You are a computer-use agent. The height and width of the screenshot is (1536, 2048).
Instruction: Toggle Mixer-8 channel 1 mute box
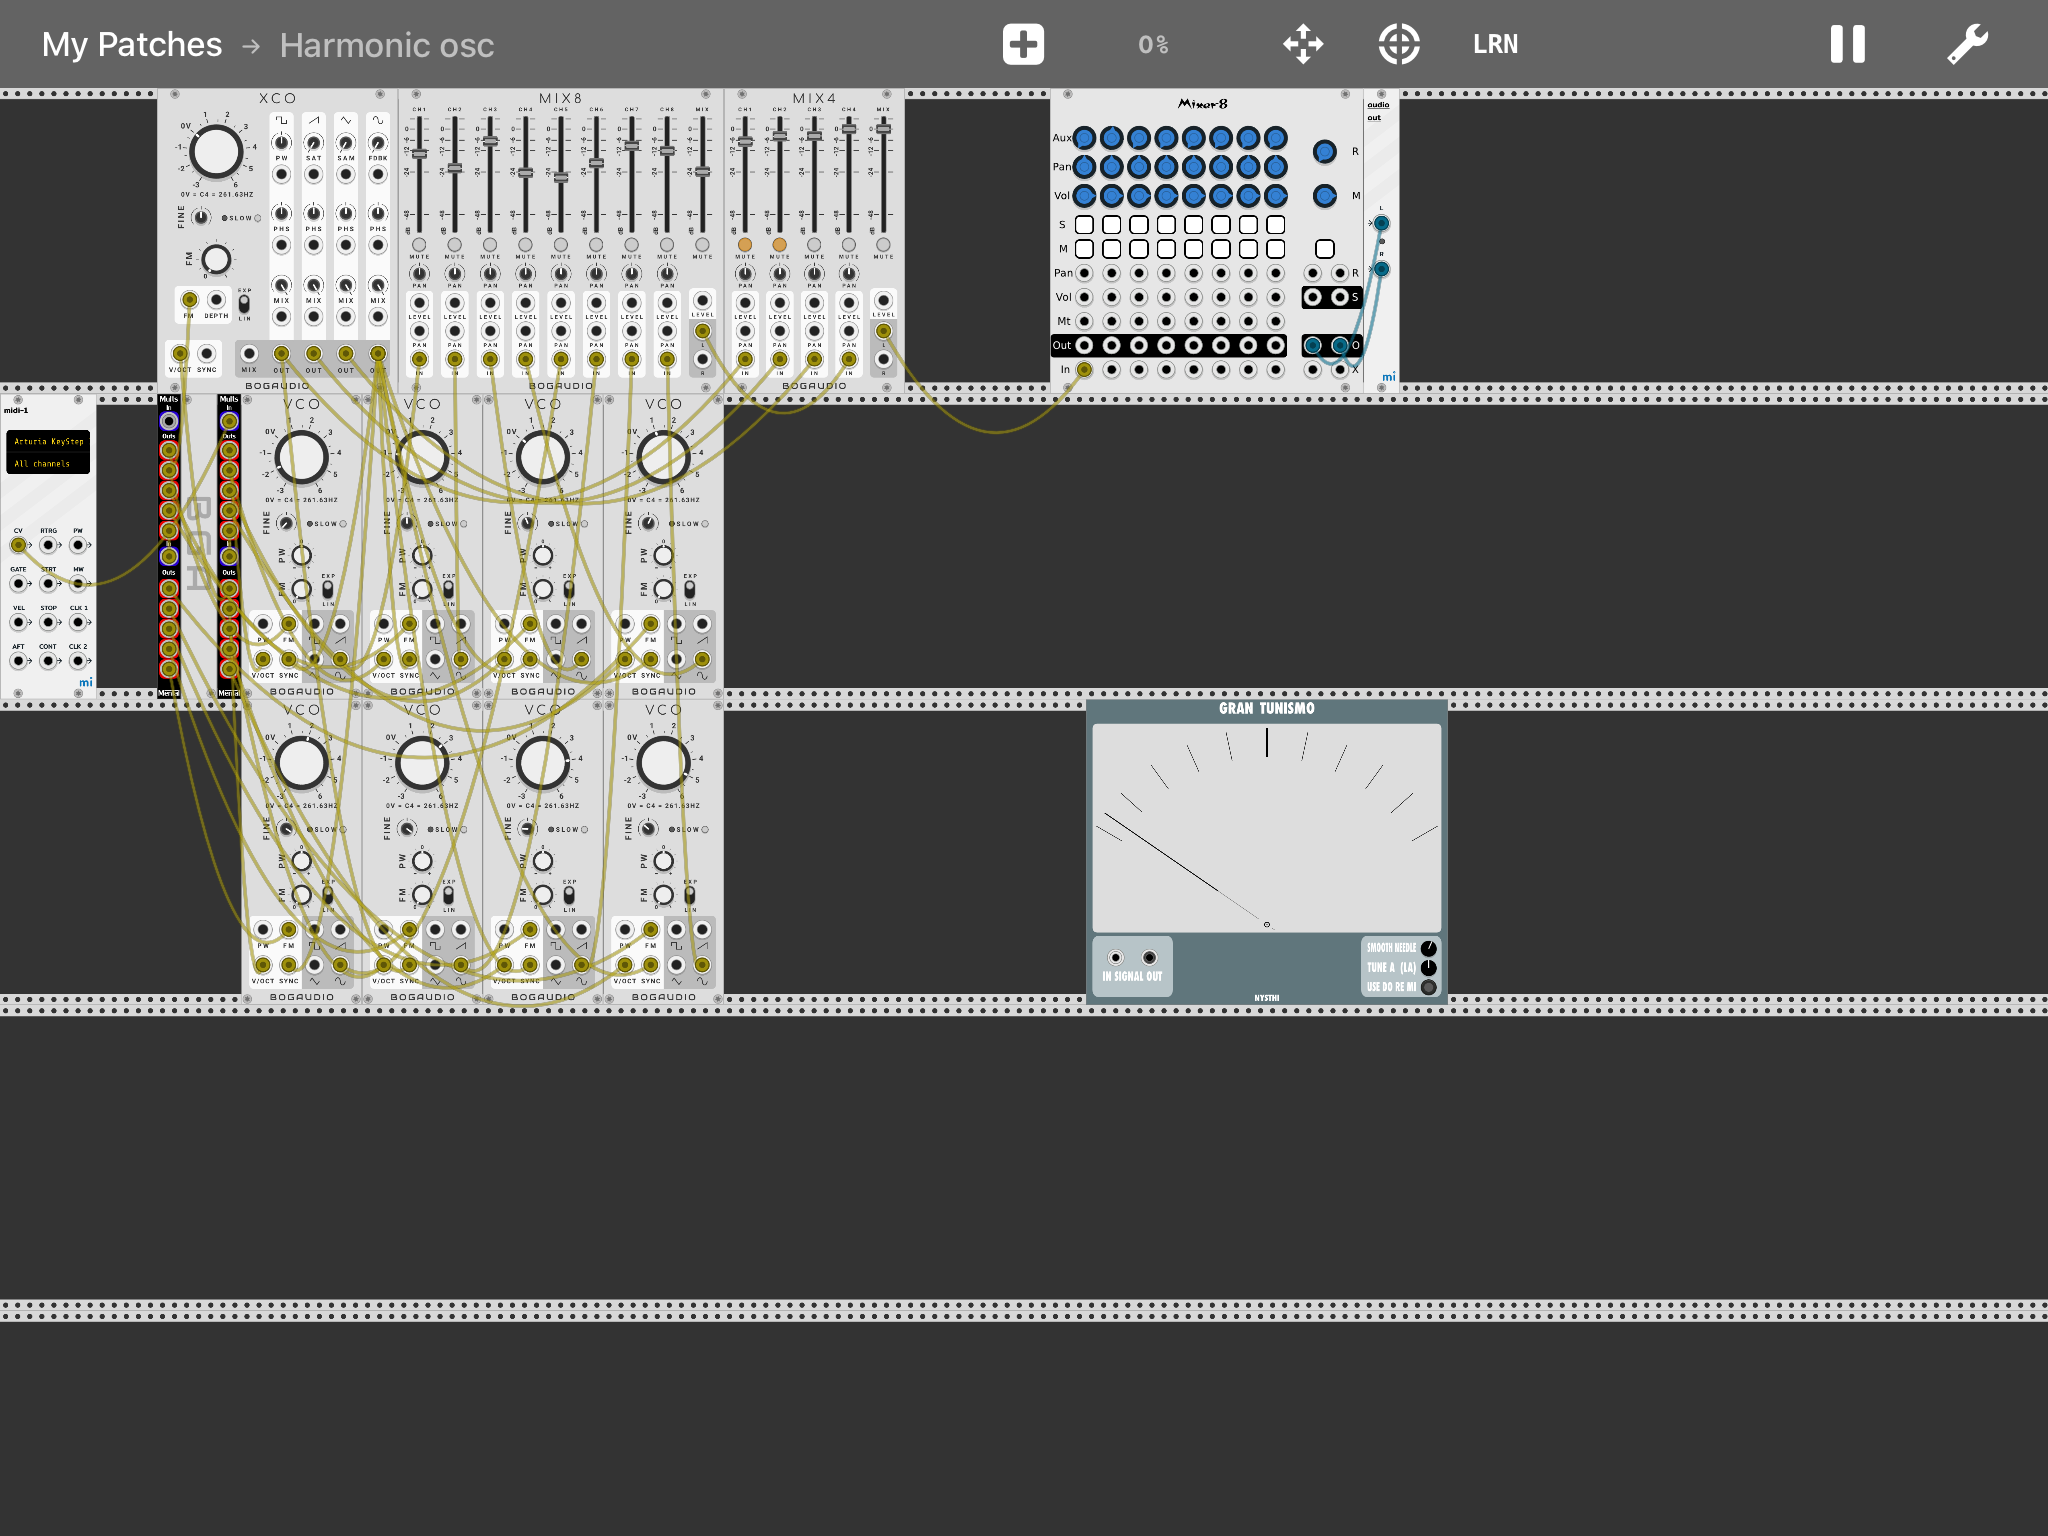[x=1084, y=249]
